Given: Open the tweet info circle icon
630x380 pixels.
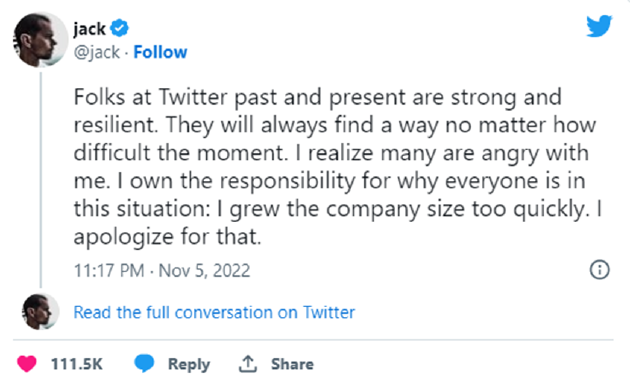Looking at the screenshot, I should 599,270.
